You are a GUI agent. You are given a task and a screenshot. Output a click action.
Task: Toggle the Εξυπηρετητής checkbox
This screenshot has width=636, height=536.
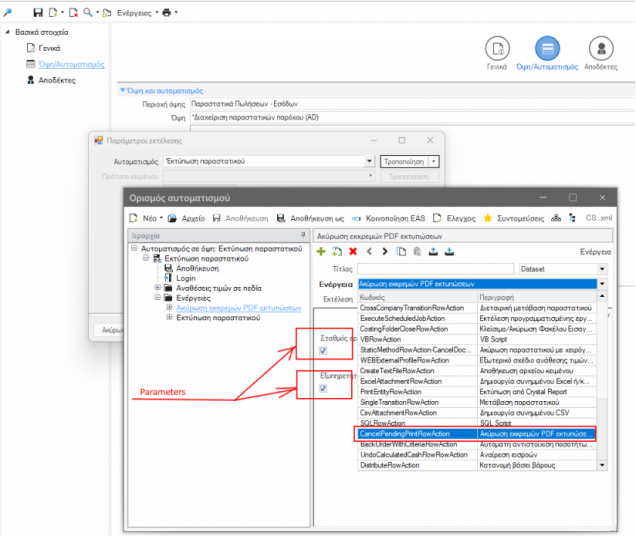(x=323, y=388)
